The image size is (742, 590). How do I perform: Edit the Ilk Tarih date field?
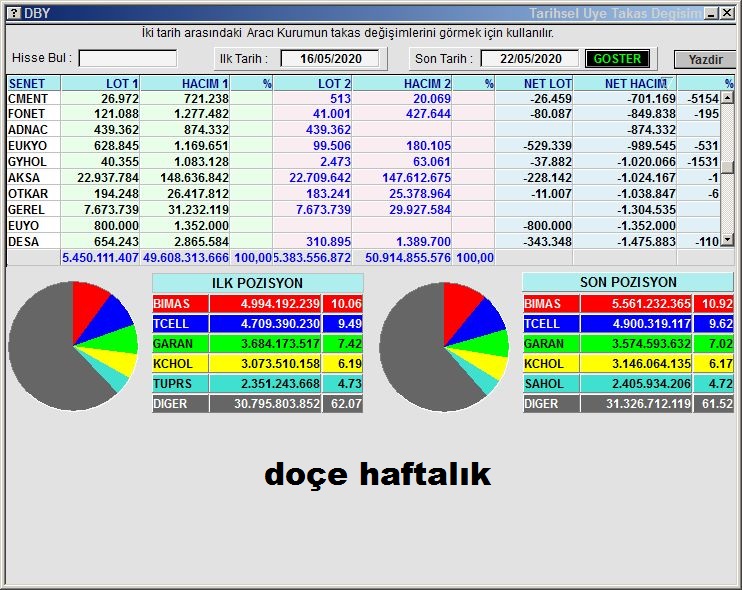click(330, 59)
